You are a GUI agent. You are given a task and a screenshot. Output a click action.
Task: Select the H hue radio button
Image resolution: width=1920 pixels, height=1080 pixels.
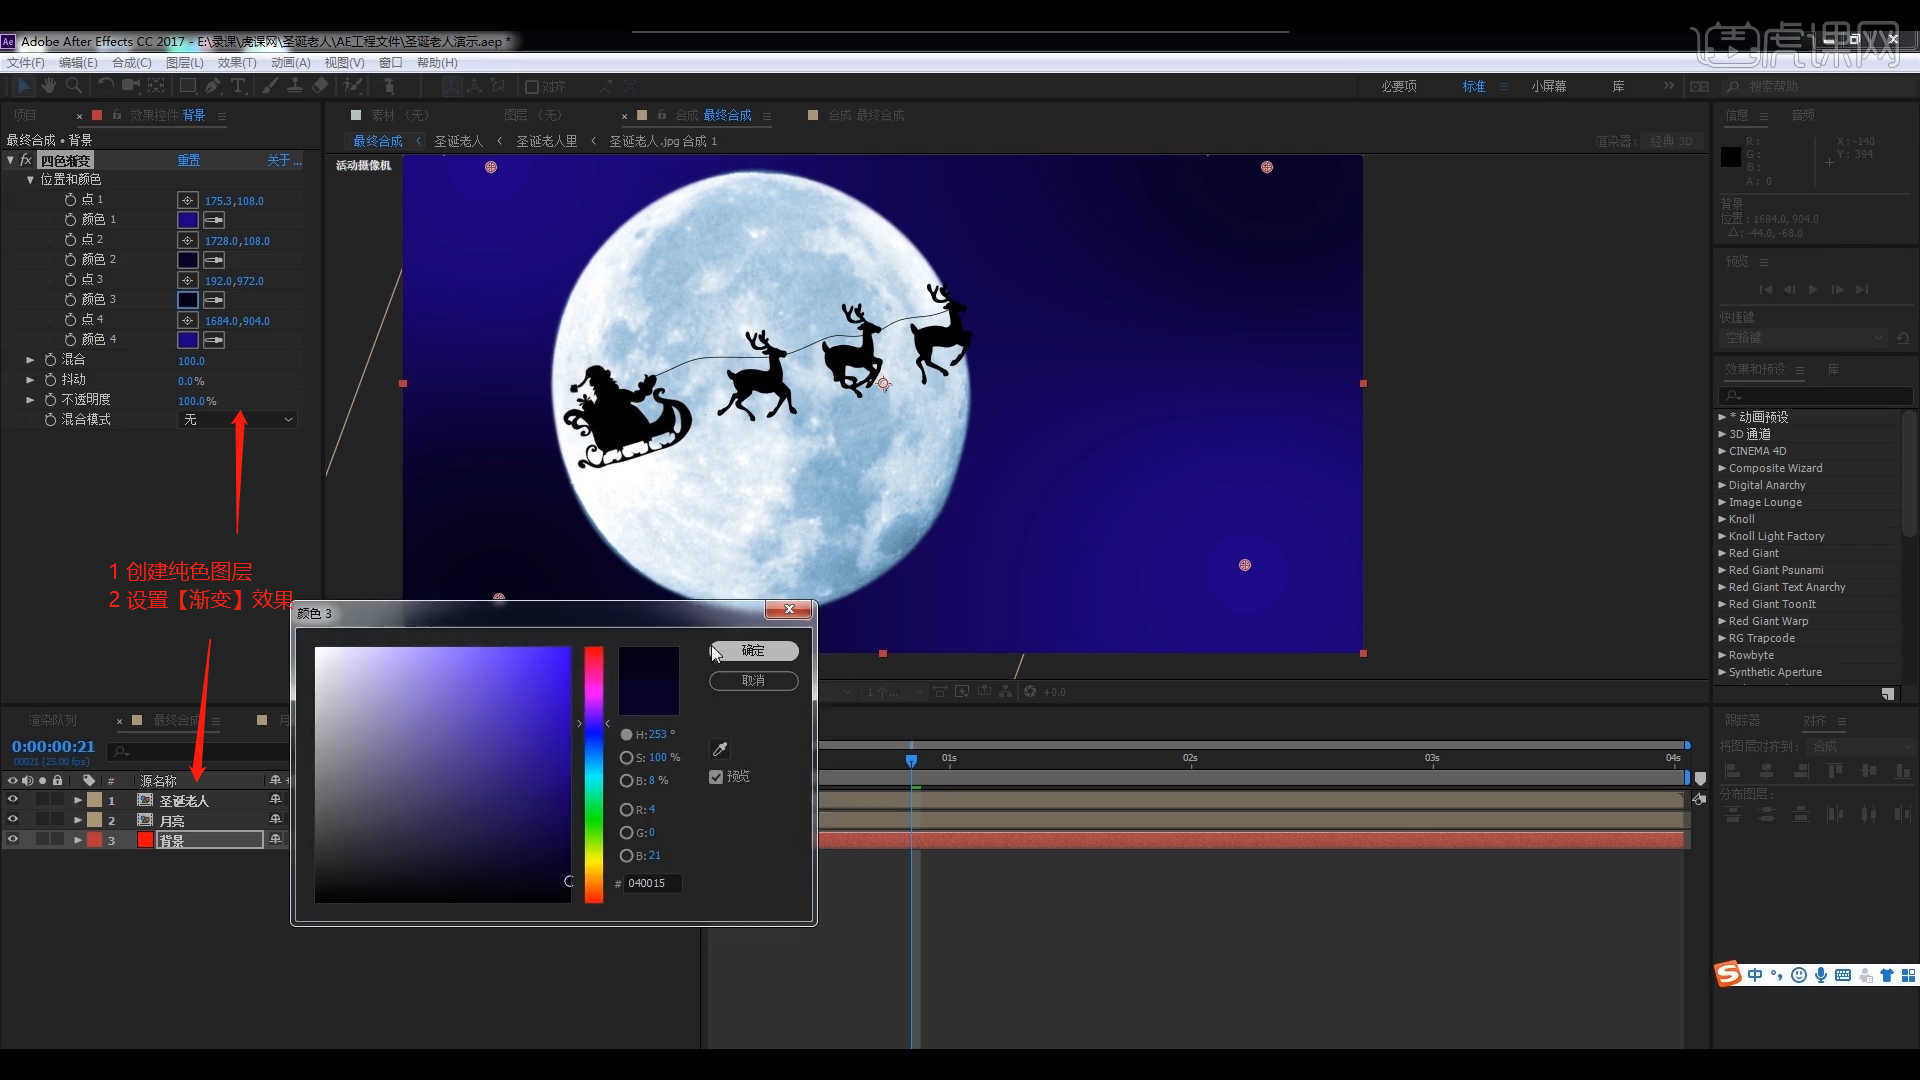(x=626, y=734)
